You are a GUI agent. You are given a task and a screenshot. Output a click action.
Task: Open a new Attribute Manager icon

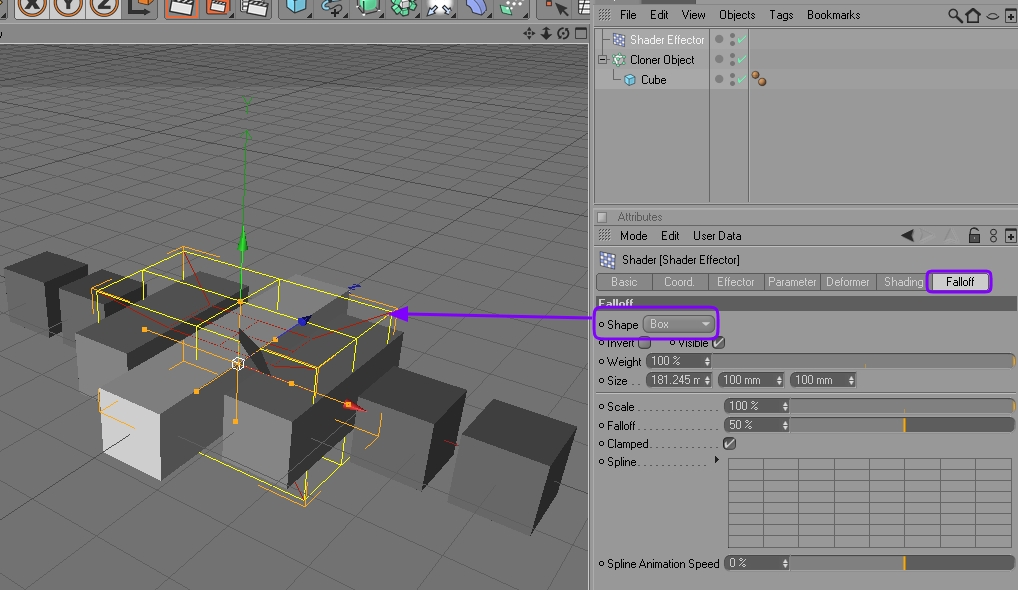[1010, 236]
